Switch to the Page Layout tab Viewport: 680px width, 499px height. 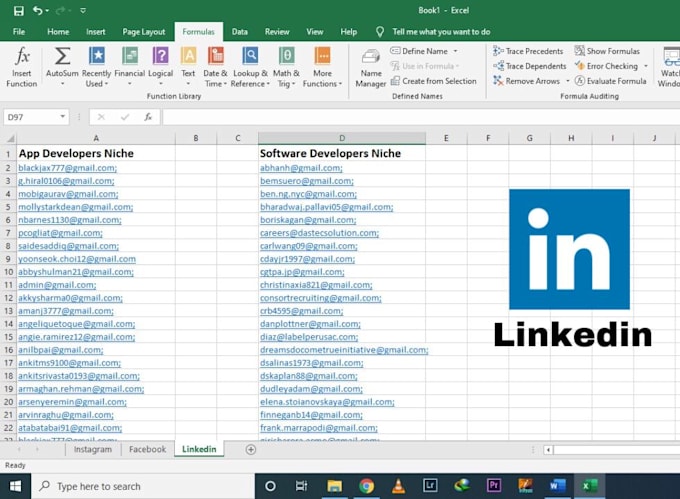[144, 32]
